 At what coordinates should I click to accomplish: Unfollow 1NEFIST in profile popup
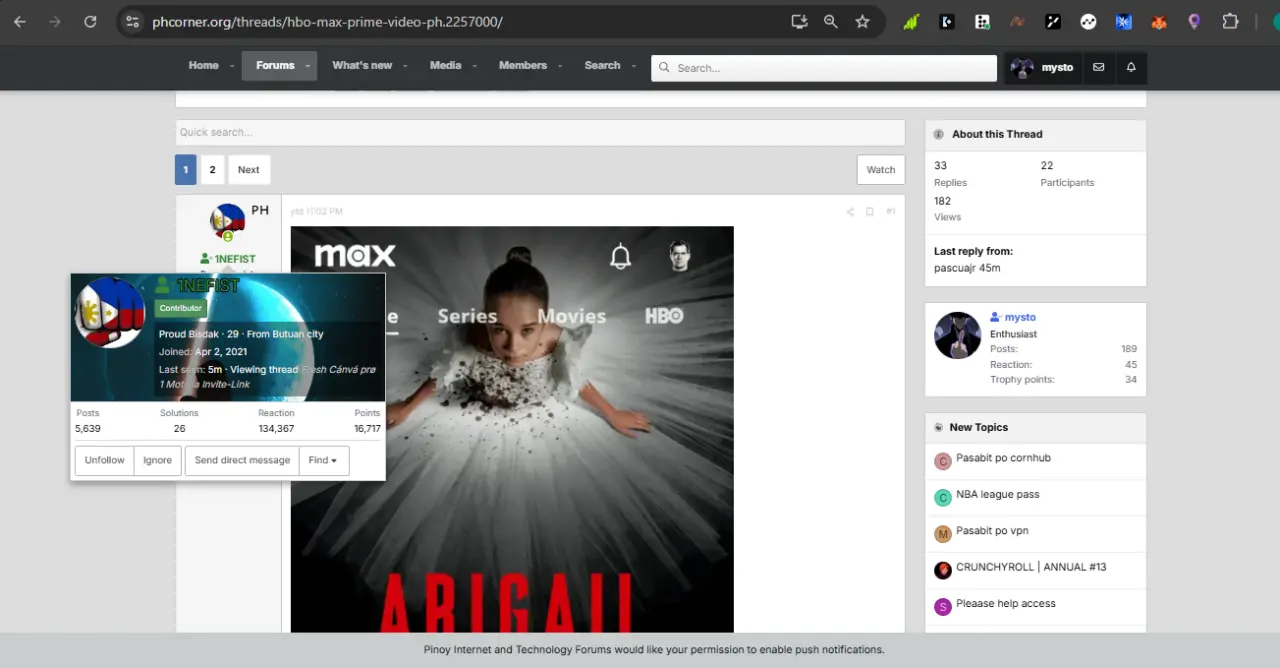[x=104, y=460]
